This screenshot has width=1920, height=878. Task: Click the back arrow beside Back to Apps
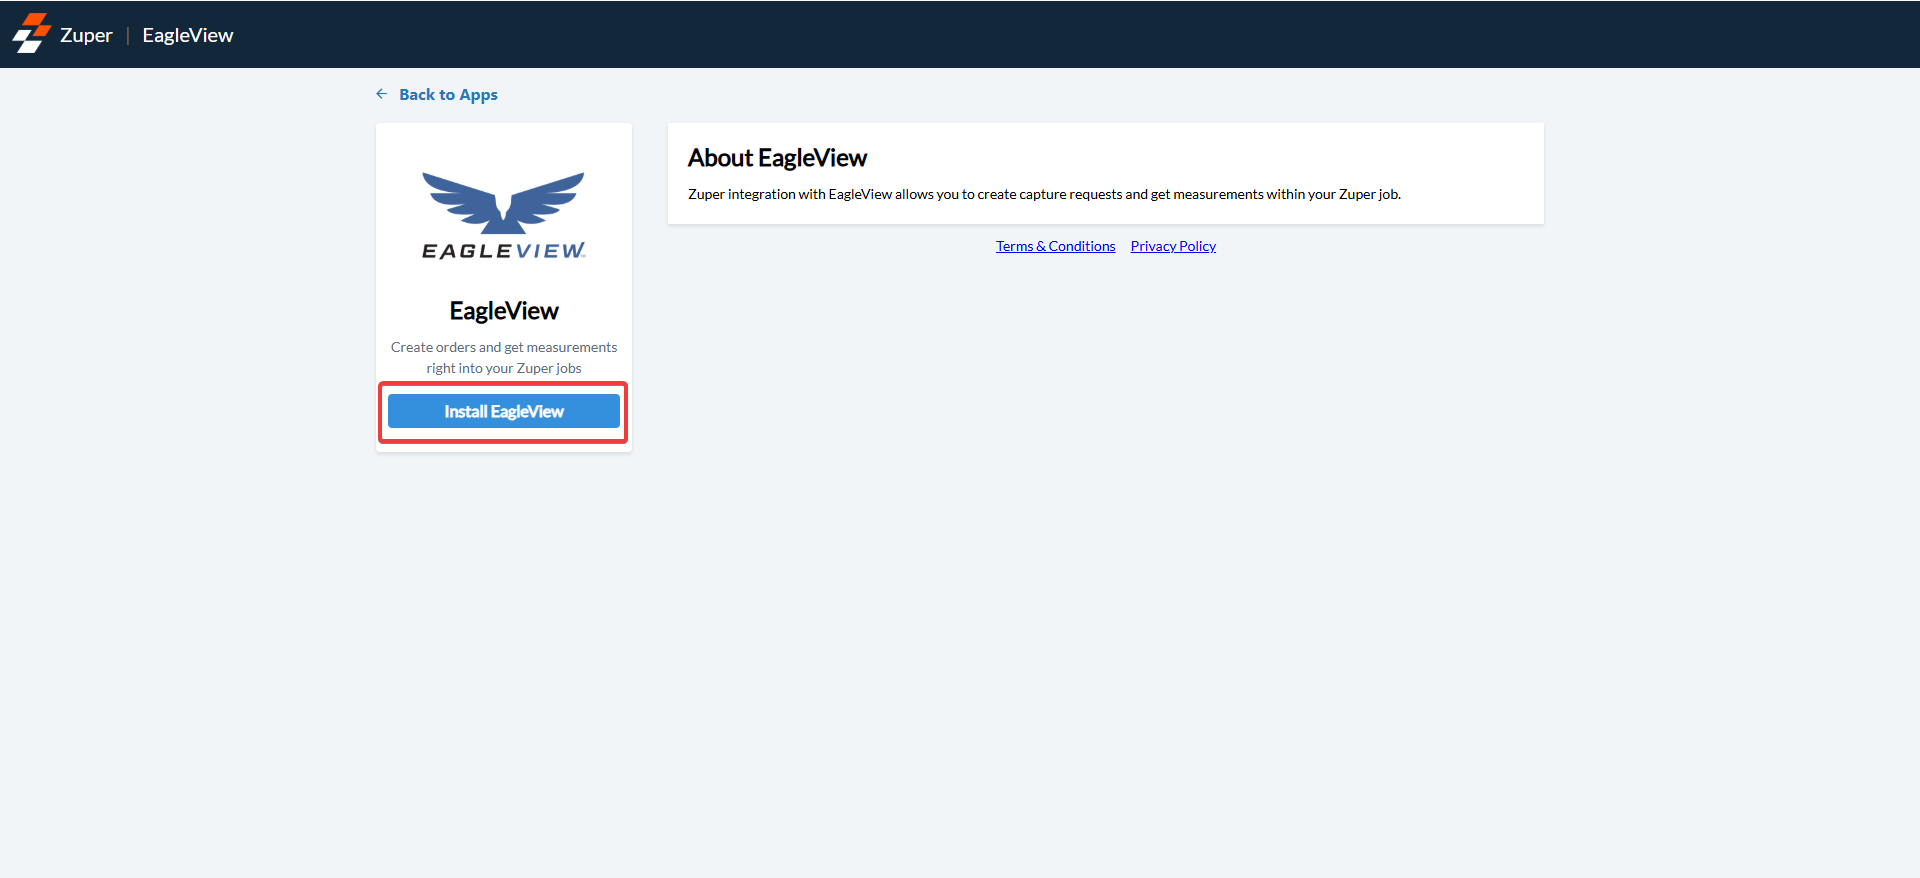pyautogui.click(x=381, y=94)
